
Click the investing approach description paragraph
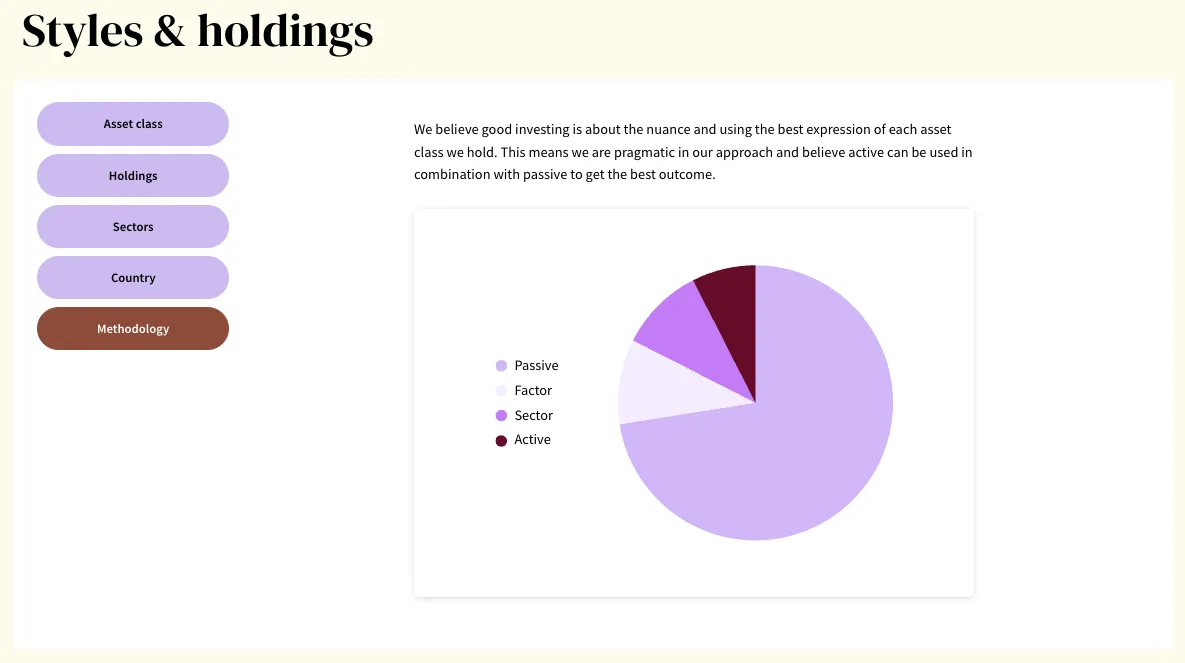pyautogui.click(x=692, y=152)
